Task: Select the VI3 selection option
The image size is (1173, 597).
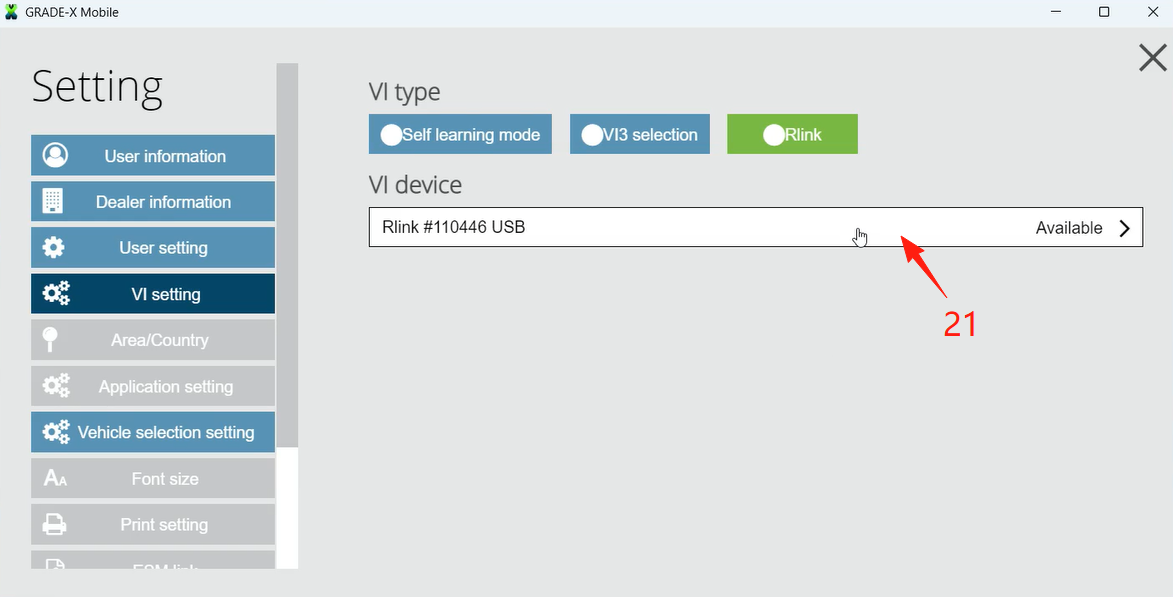Action: [x=640, y=135]
